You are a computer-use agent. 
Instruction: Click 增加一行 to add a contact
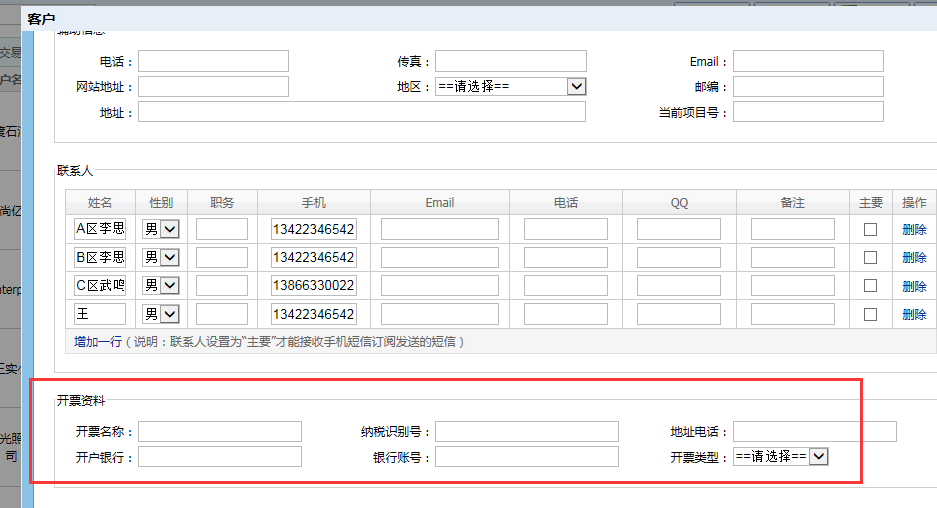97,342
